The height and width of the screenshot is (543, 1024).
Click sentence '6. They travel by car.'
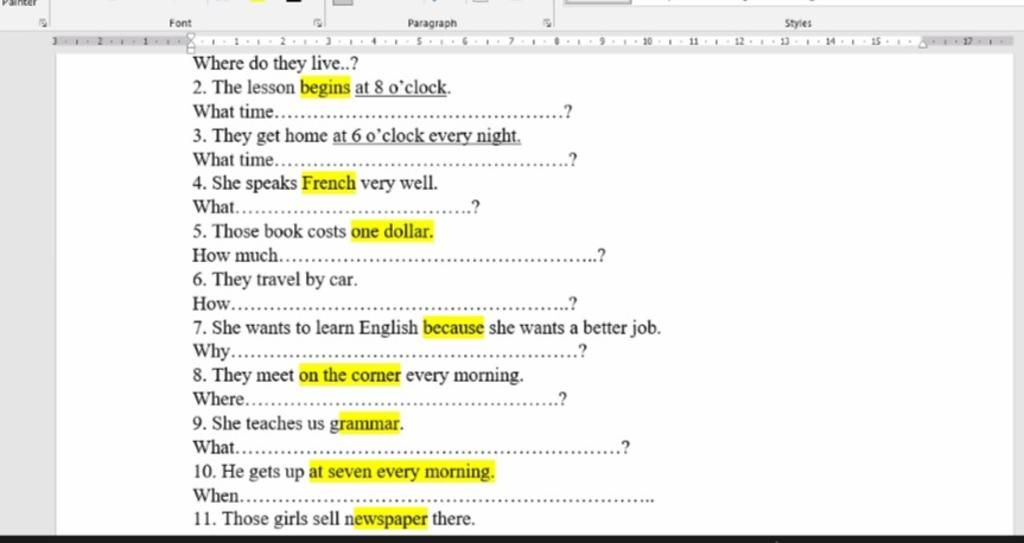[x=275, y=280]
